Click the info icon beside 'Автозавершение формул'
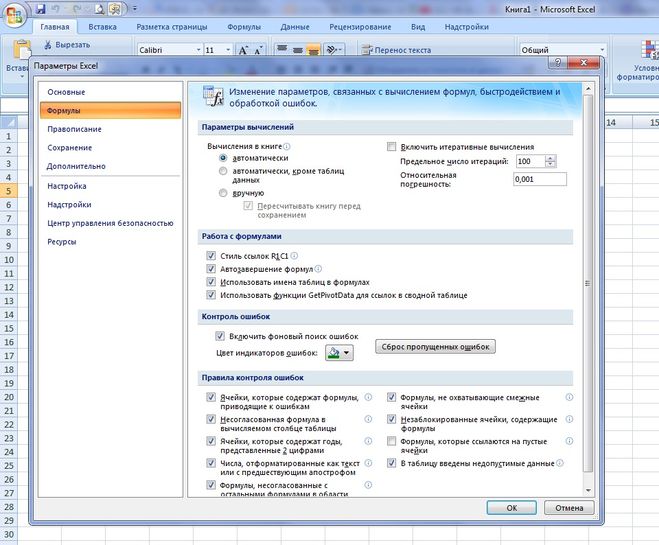Image resolution: width=659 pixels, height=545 pixels. (319, 269)
